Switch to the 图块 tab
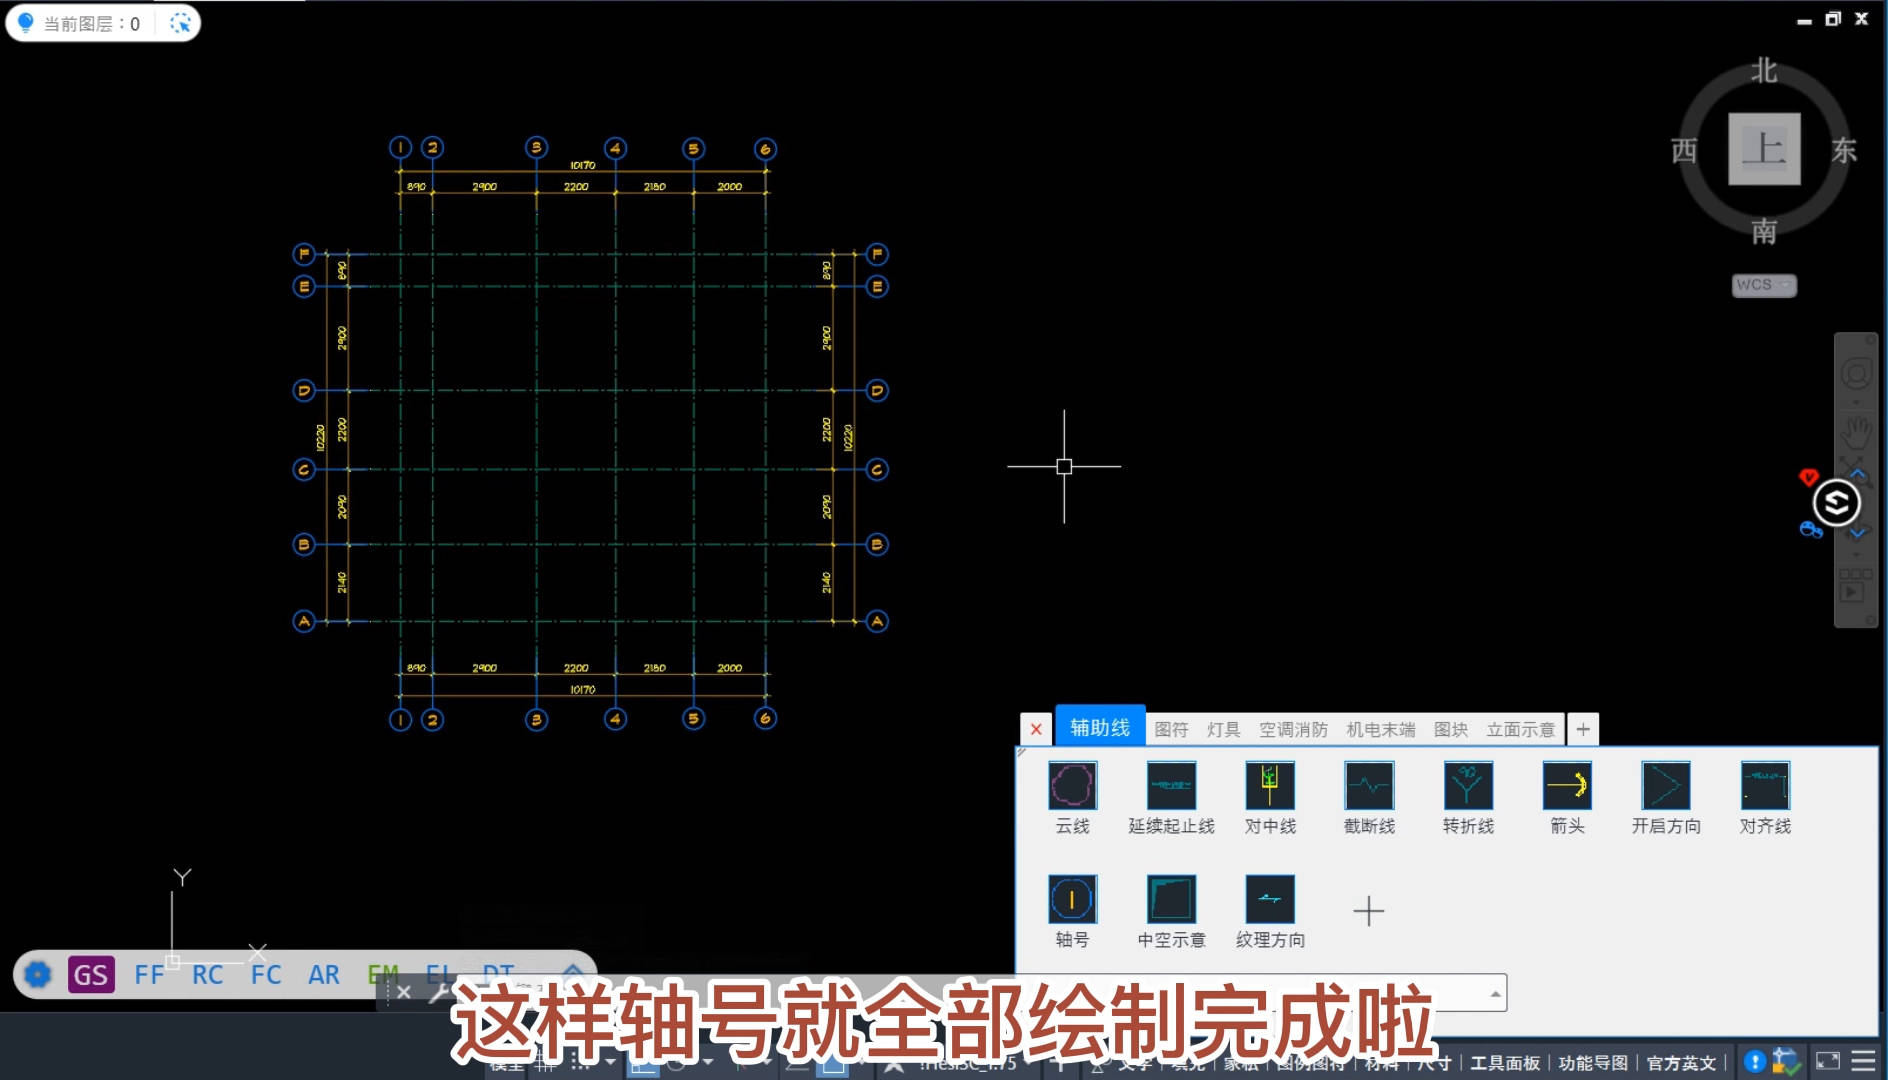 tap(1450, 730)
